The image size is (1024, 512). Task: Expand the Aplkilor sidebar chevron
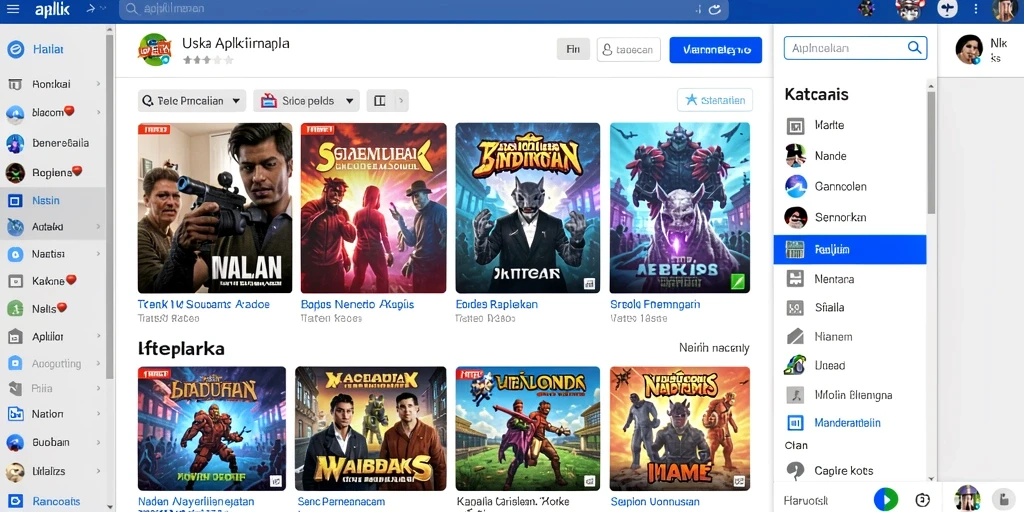coord(99,336)
